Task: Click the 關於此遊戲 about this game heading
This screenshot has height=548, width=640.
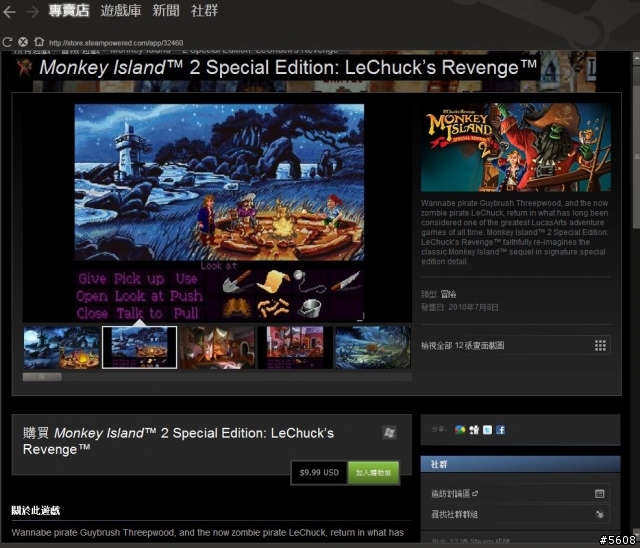Action: (36, 510)
